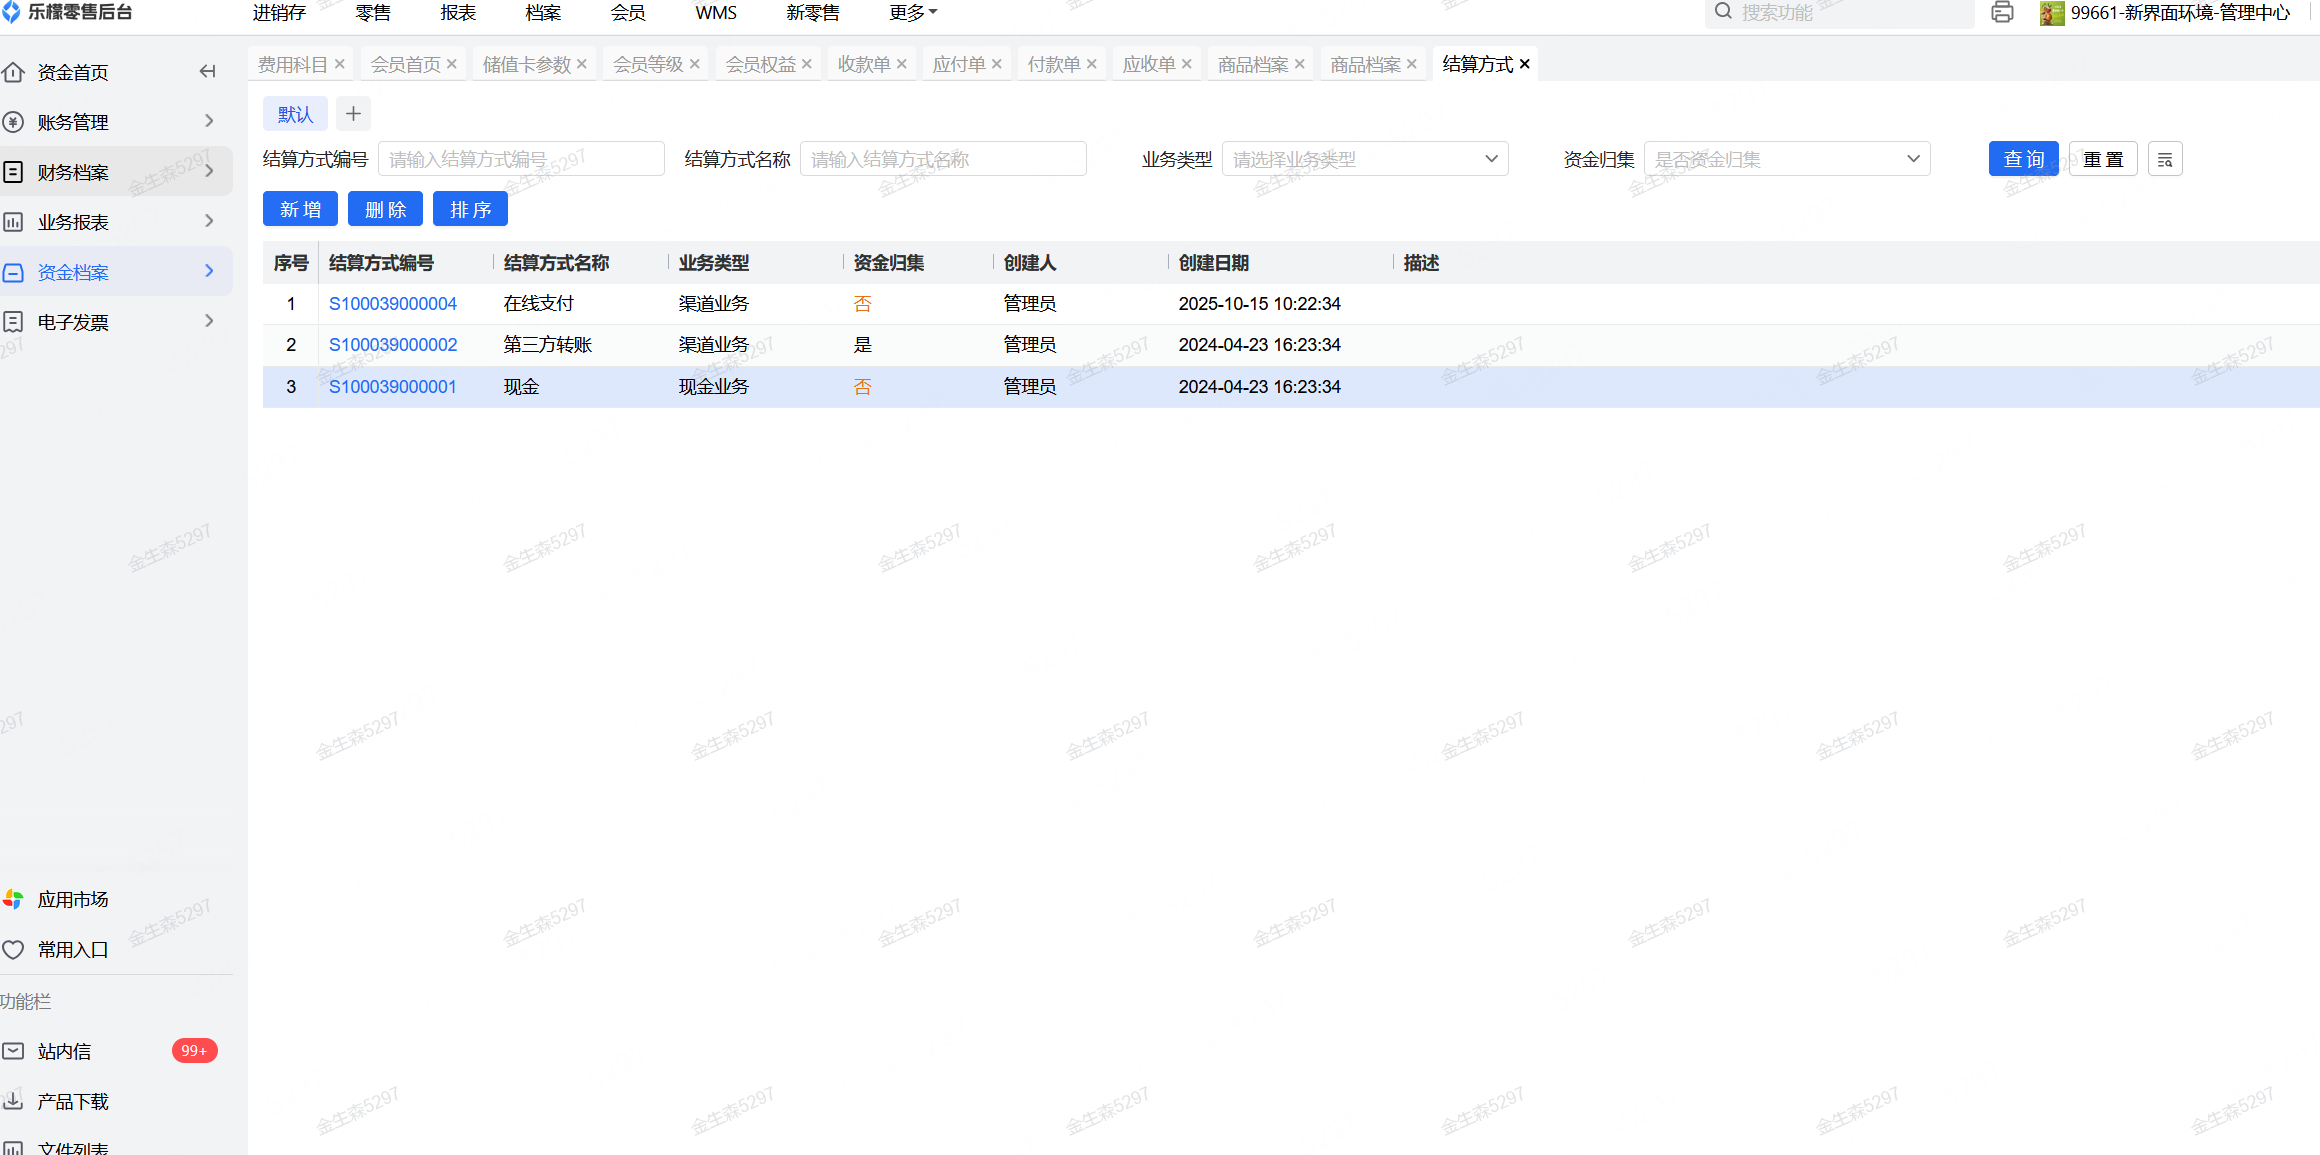Collapse sidebar using the arrow icon
This screenshot has width=2320, height=1155.
point(207,71)
